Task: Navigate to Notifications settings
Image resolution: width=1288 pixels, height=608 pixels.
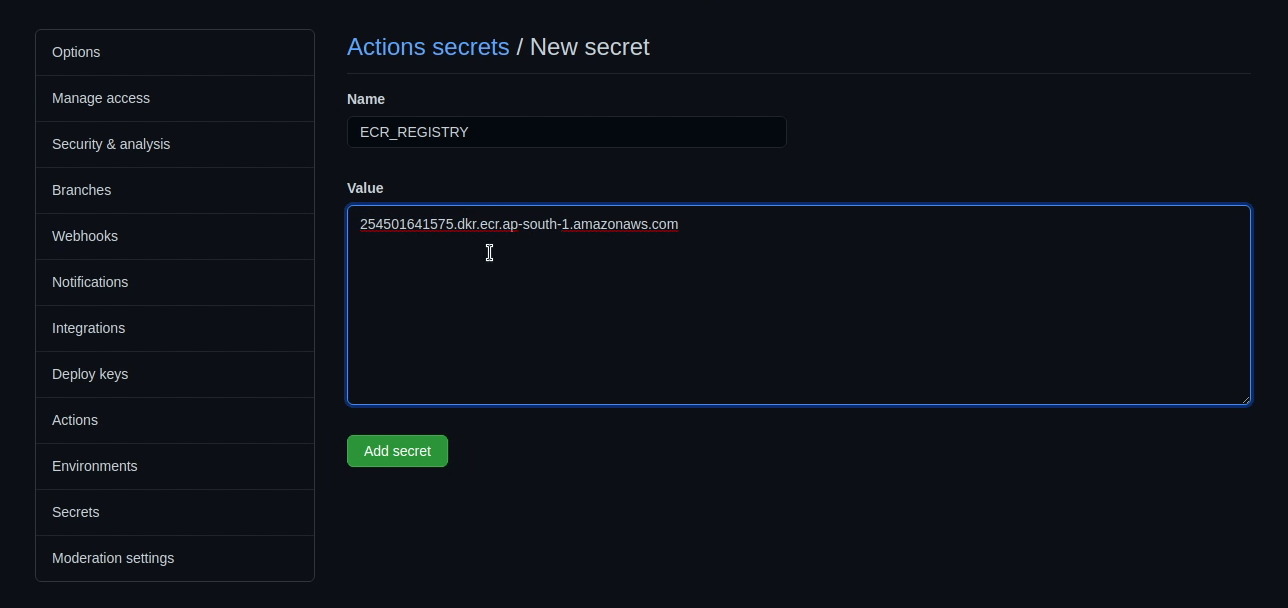Action: tap(90, 282)
